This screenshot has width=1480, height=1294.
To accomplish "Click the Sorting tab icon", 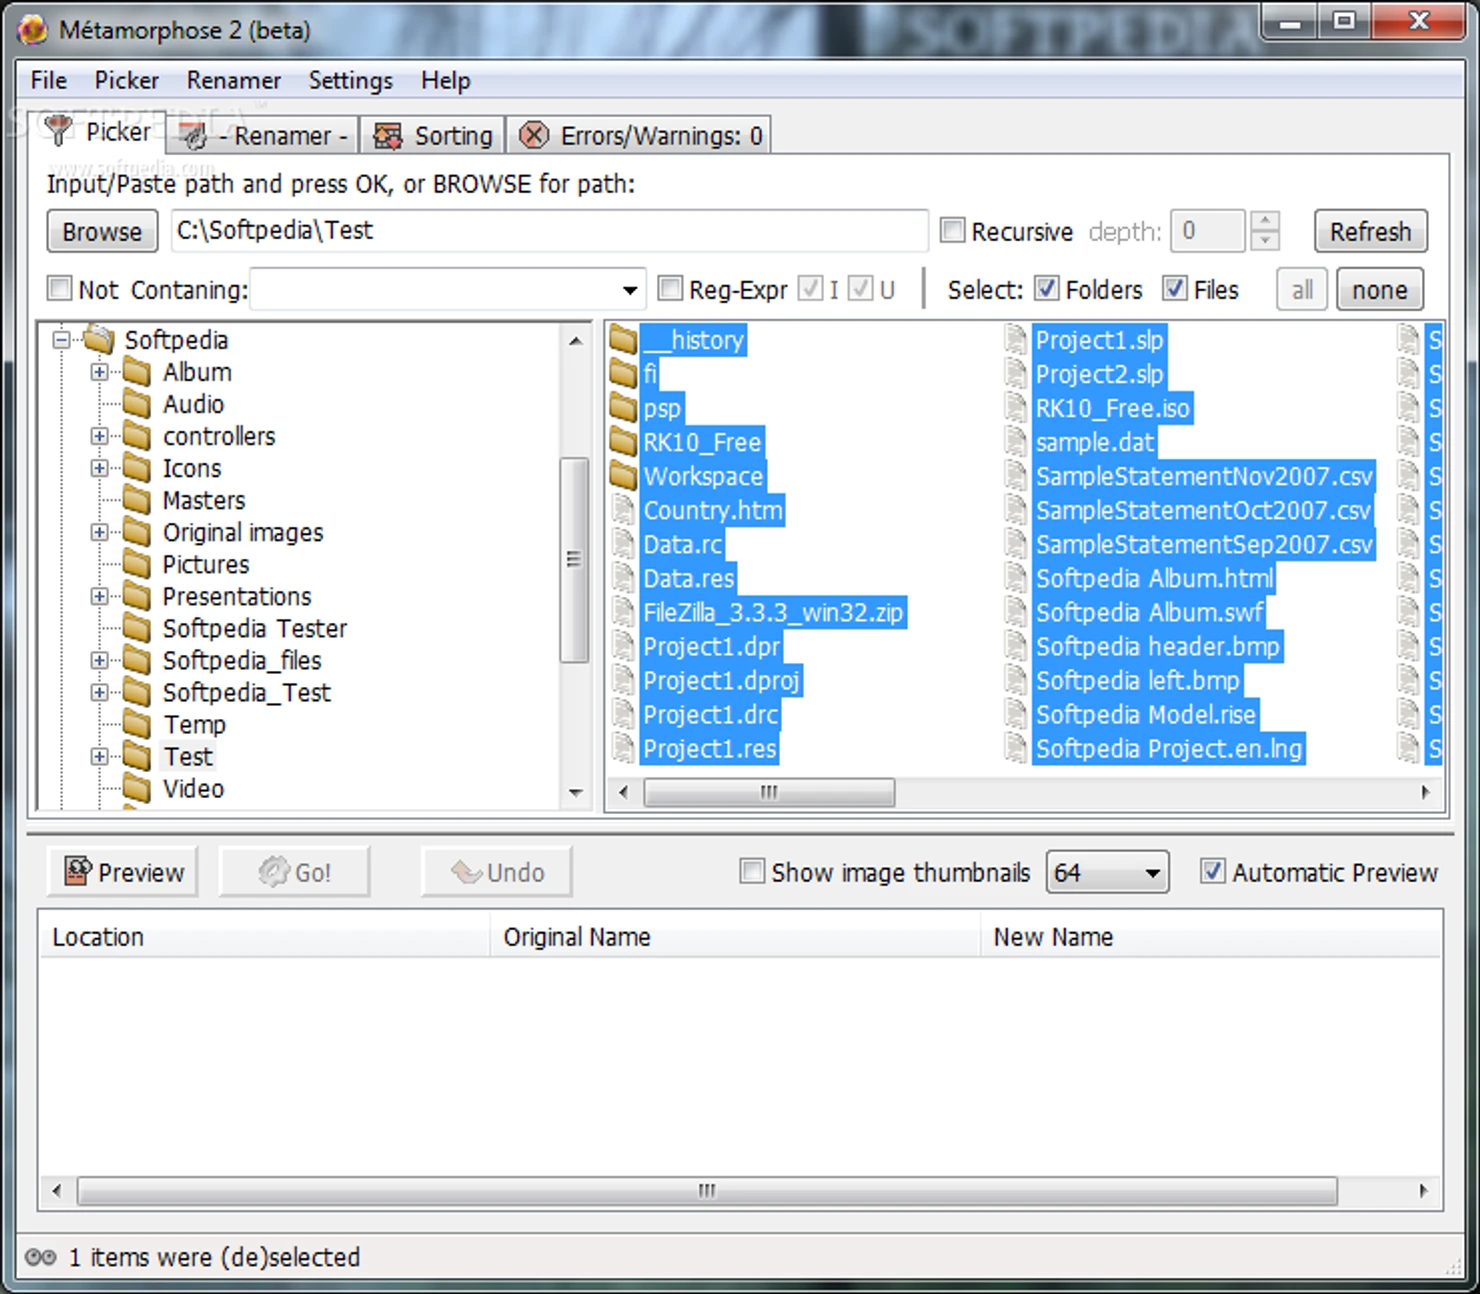I will (x=388, y=136).
